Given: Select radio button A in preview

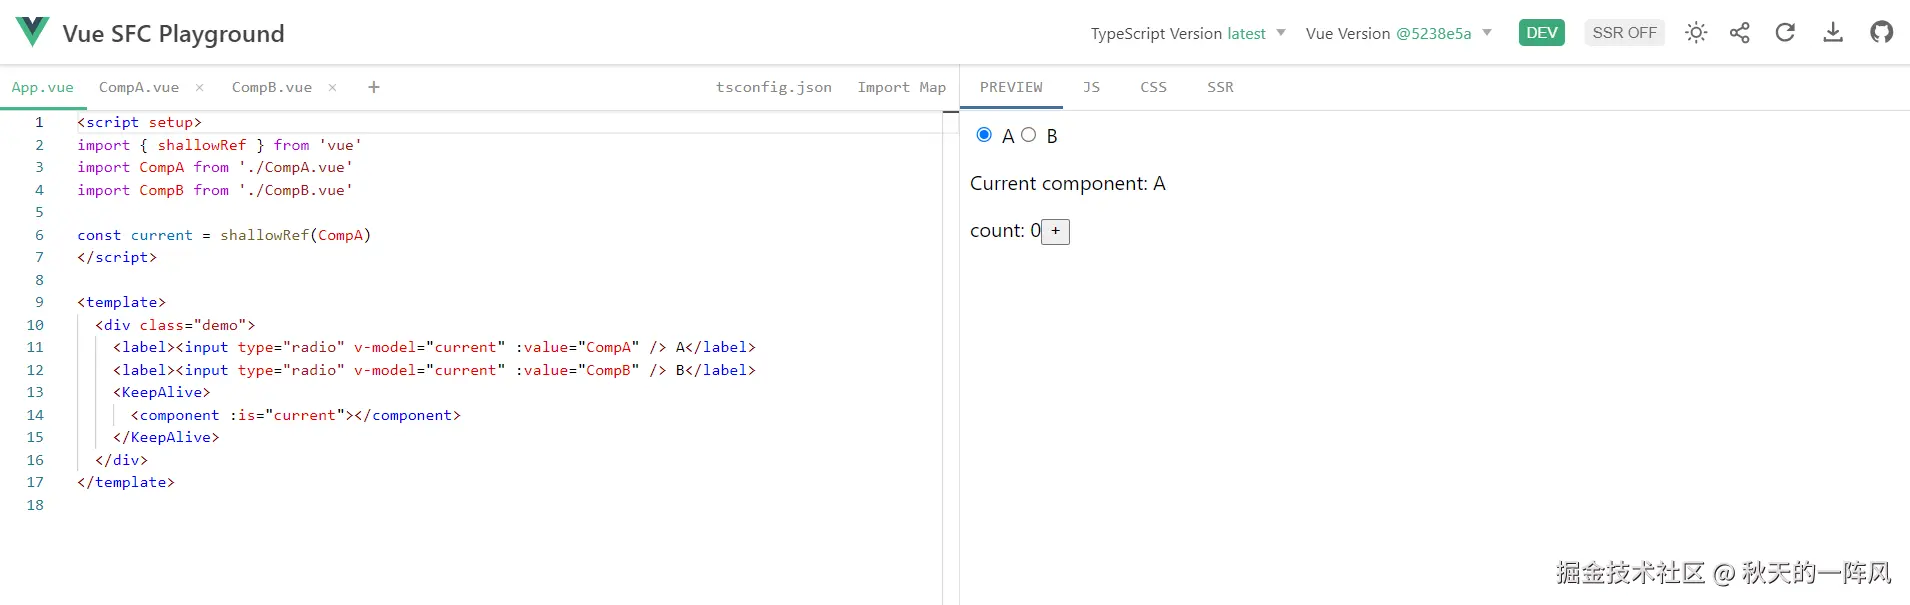Looking at the screenshot, I should pos(984,135).
